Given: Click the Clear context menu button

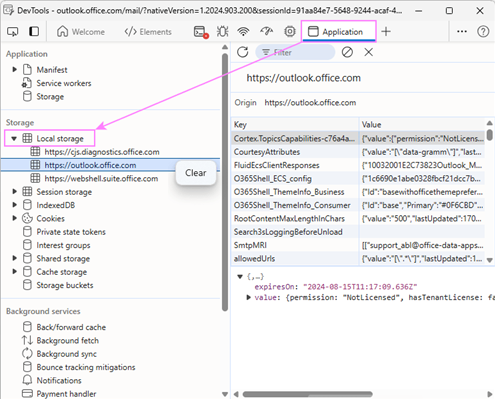Looking at the screenshot, I should 196,173.
